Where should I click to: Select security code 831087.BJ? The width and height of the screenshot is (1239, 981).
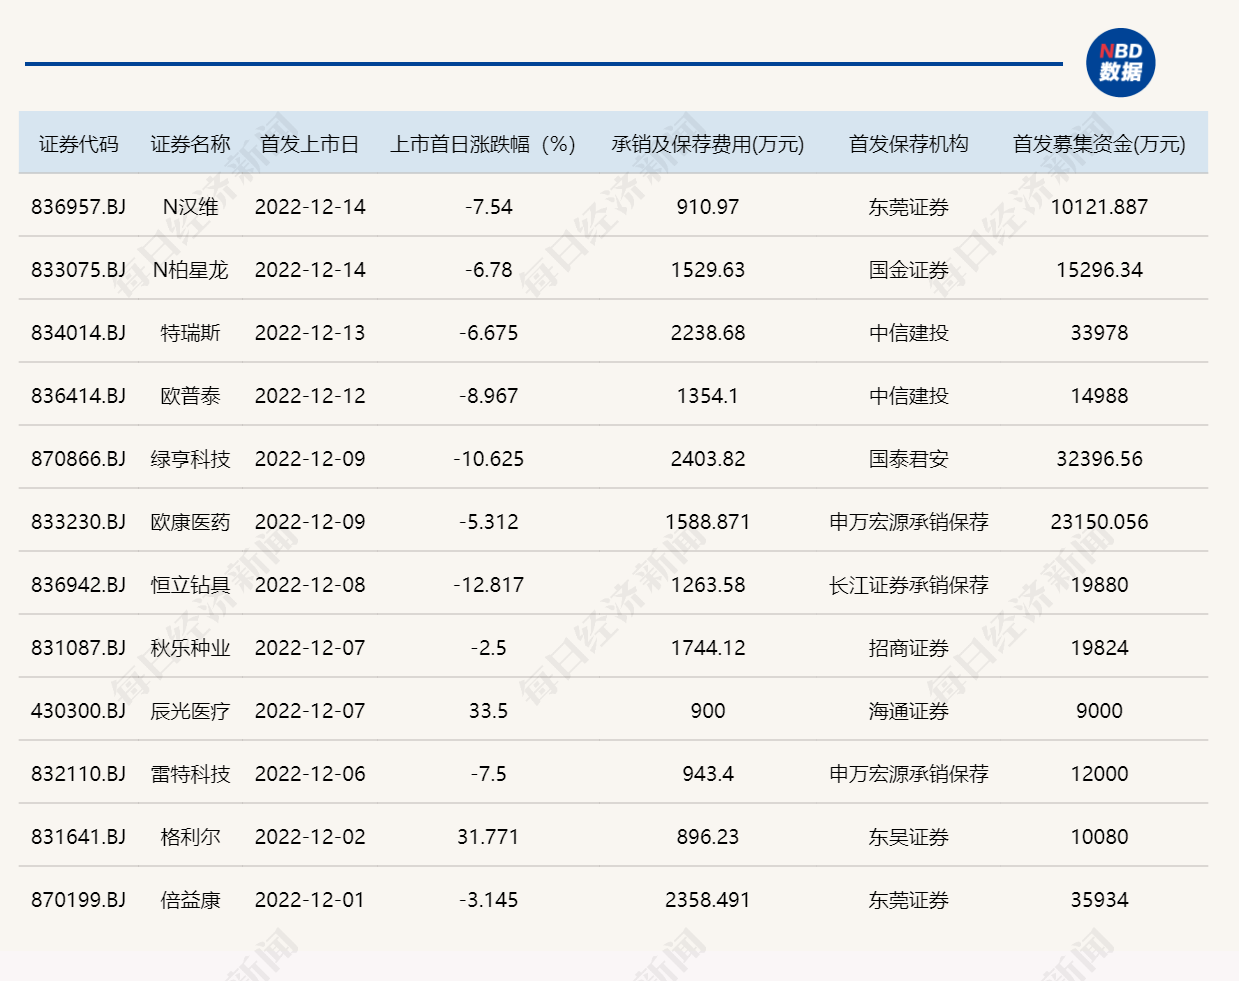(78, 648)
